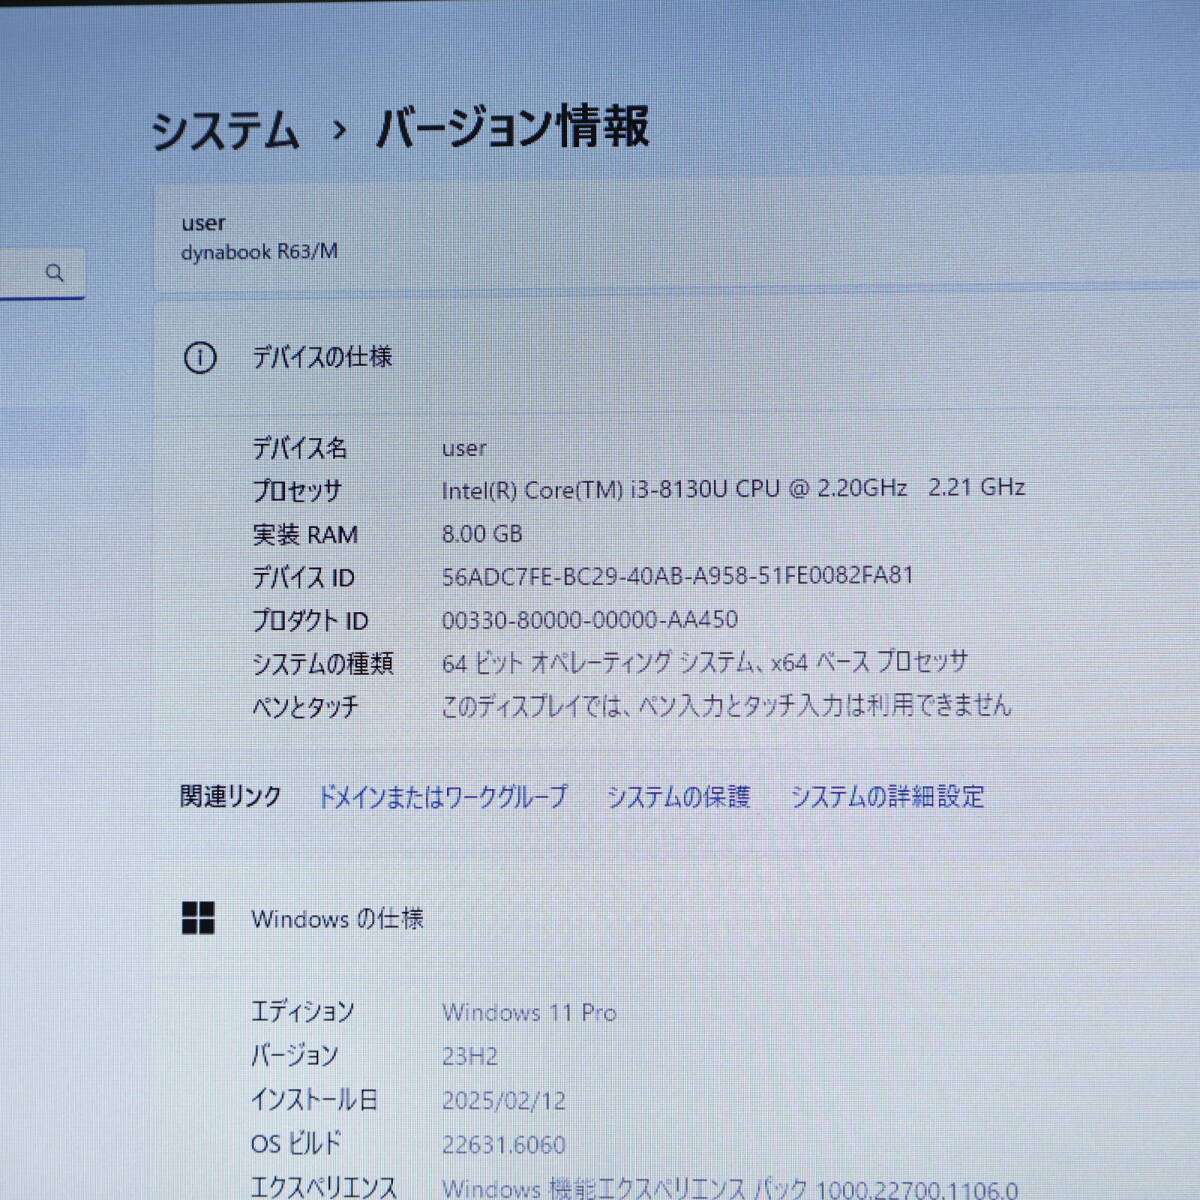The image size is (1200, 1200).
Task: Open ドメインまたはワークグループ link
Action: (442, 796)
